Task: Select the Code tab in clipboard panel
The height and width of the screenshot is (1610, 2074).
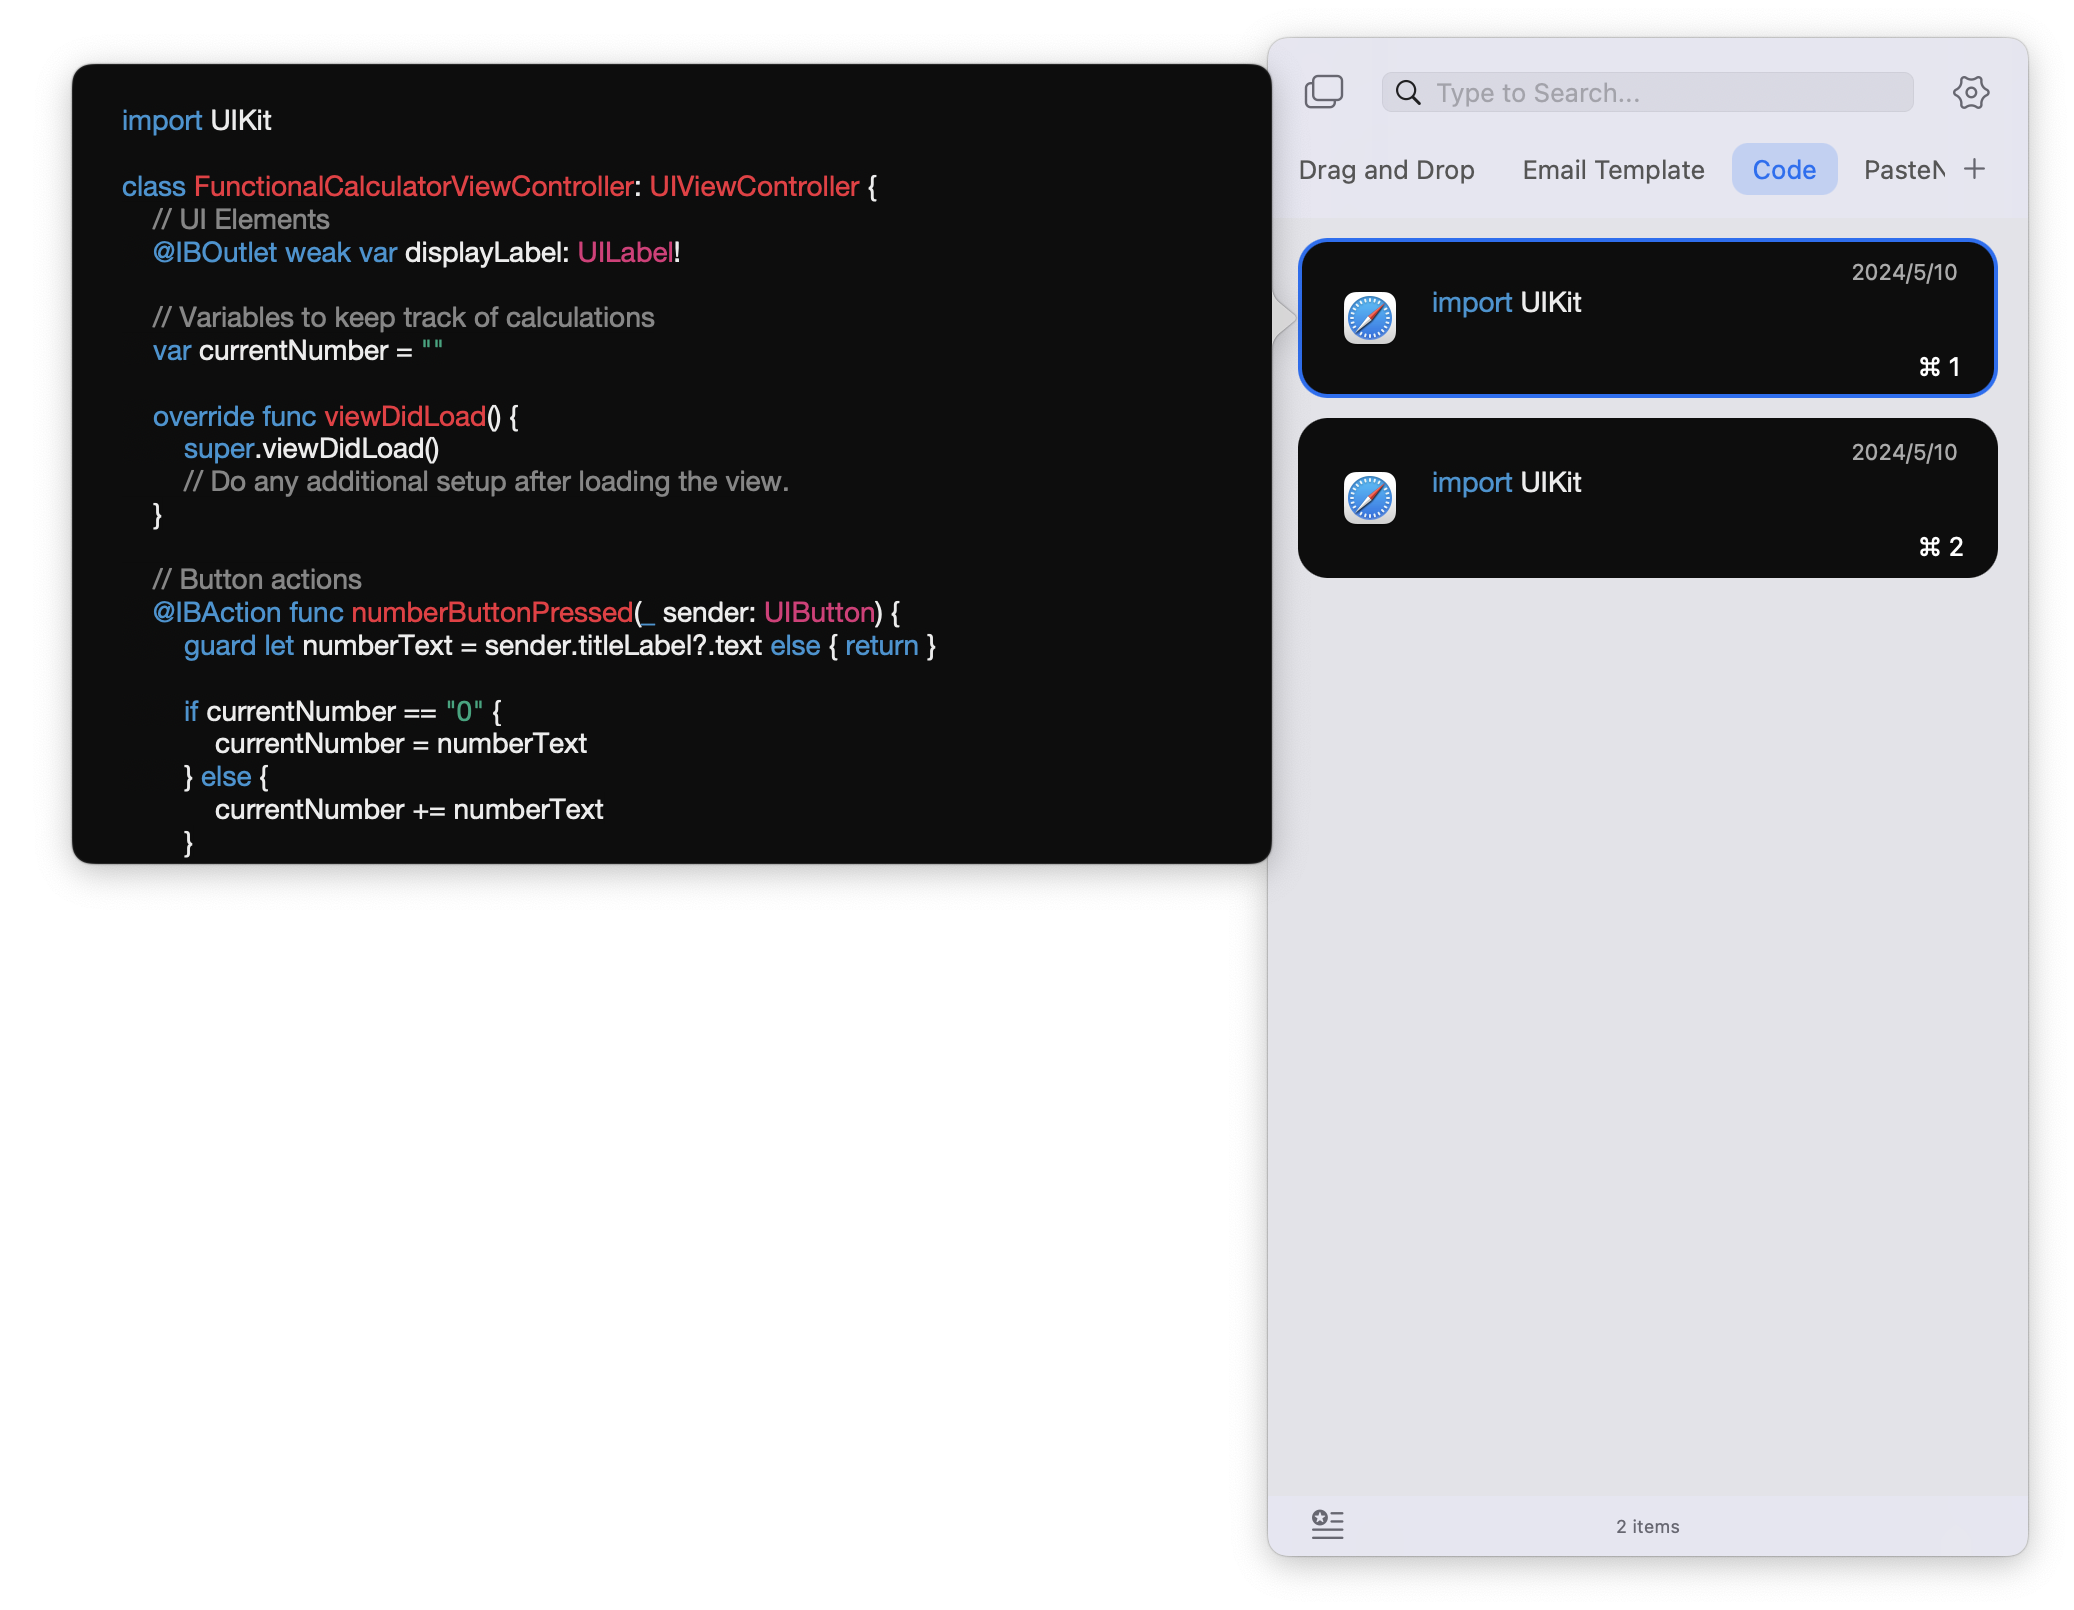Action: click(1784, 168)
